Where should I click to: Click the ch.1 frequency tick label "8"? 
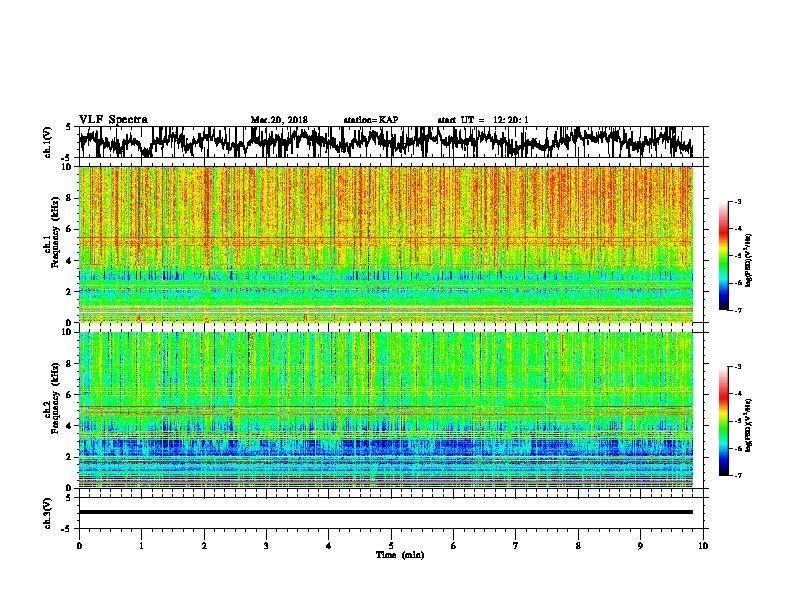[70, 198]
